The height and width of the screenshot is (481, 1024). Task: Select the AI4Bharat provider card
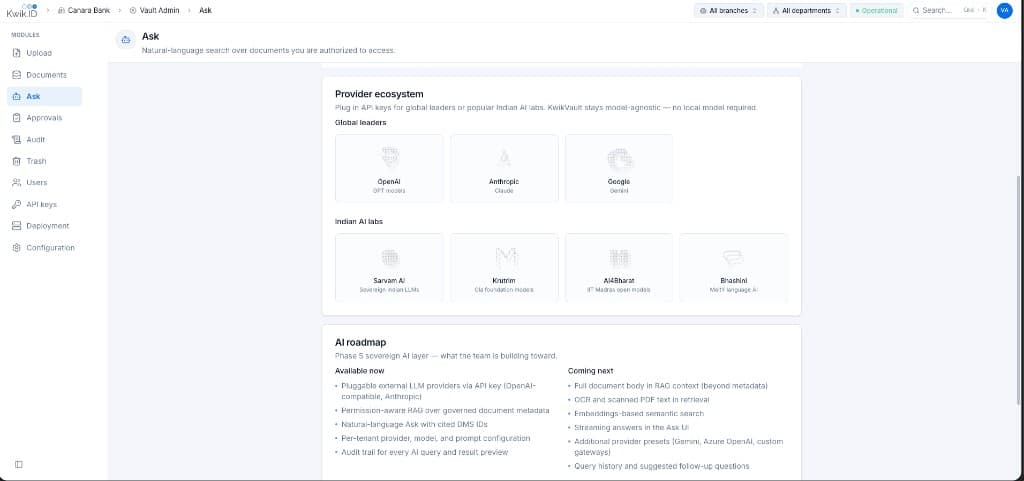point(618,268)
